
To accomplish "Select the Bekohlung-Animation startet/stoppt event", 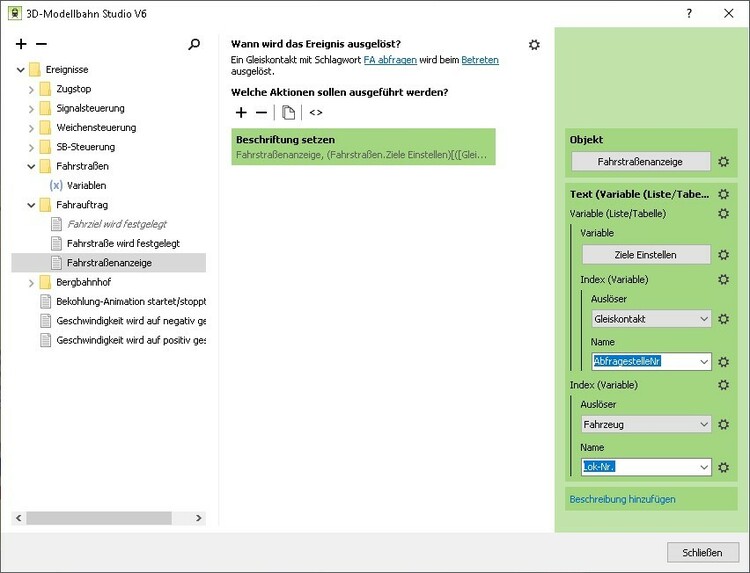I will [x=131, y=301].
